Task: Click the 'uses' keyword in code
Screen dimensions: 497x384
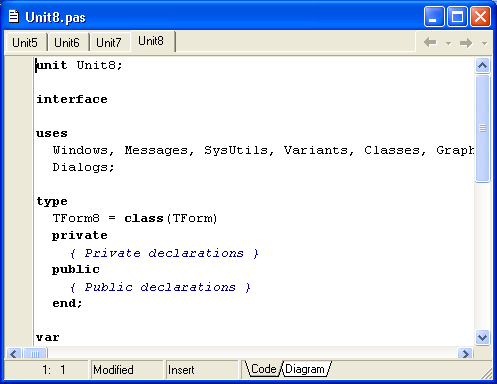Action: tap(52, 133)
